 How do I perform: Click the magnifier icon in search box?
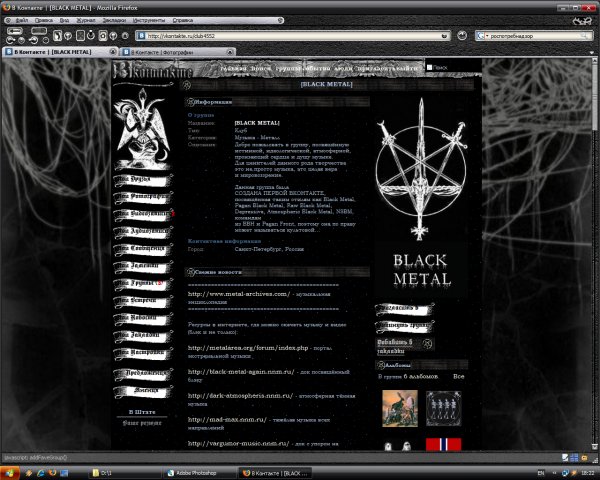click(x=584, y=36)
